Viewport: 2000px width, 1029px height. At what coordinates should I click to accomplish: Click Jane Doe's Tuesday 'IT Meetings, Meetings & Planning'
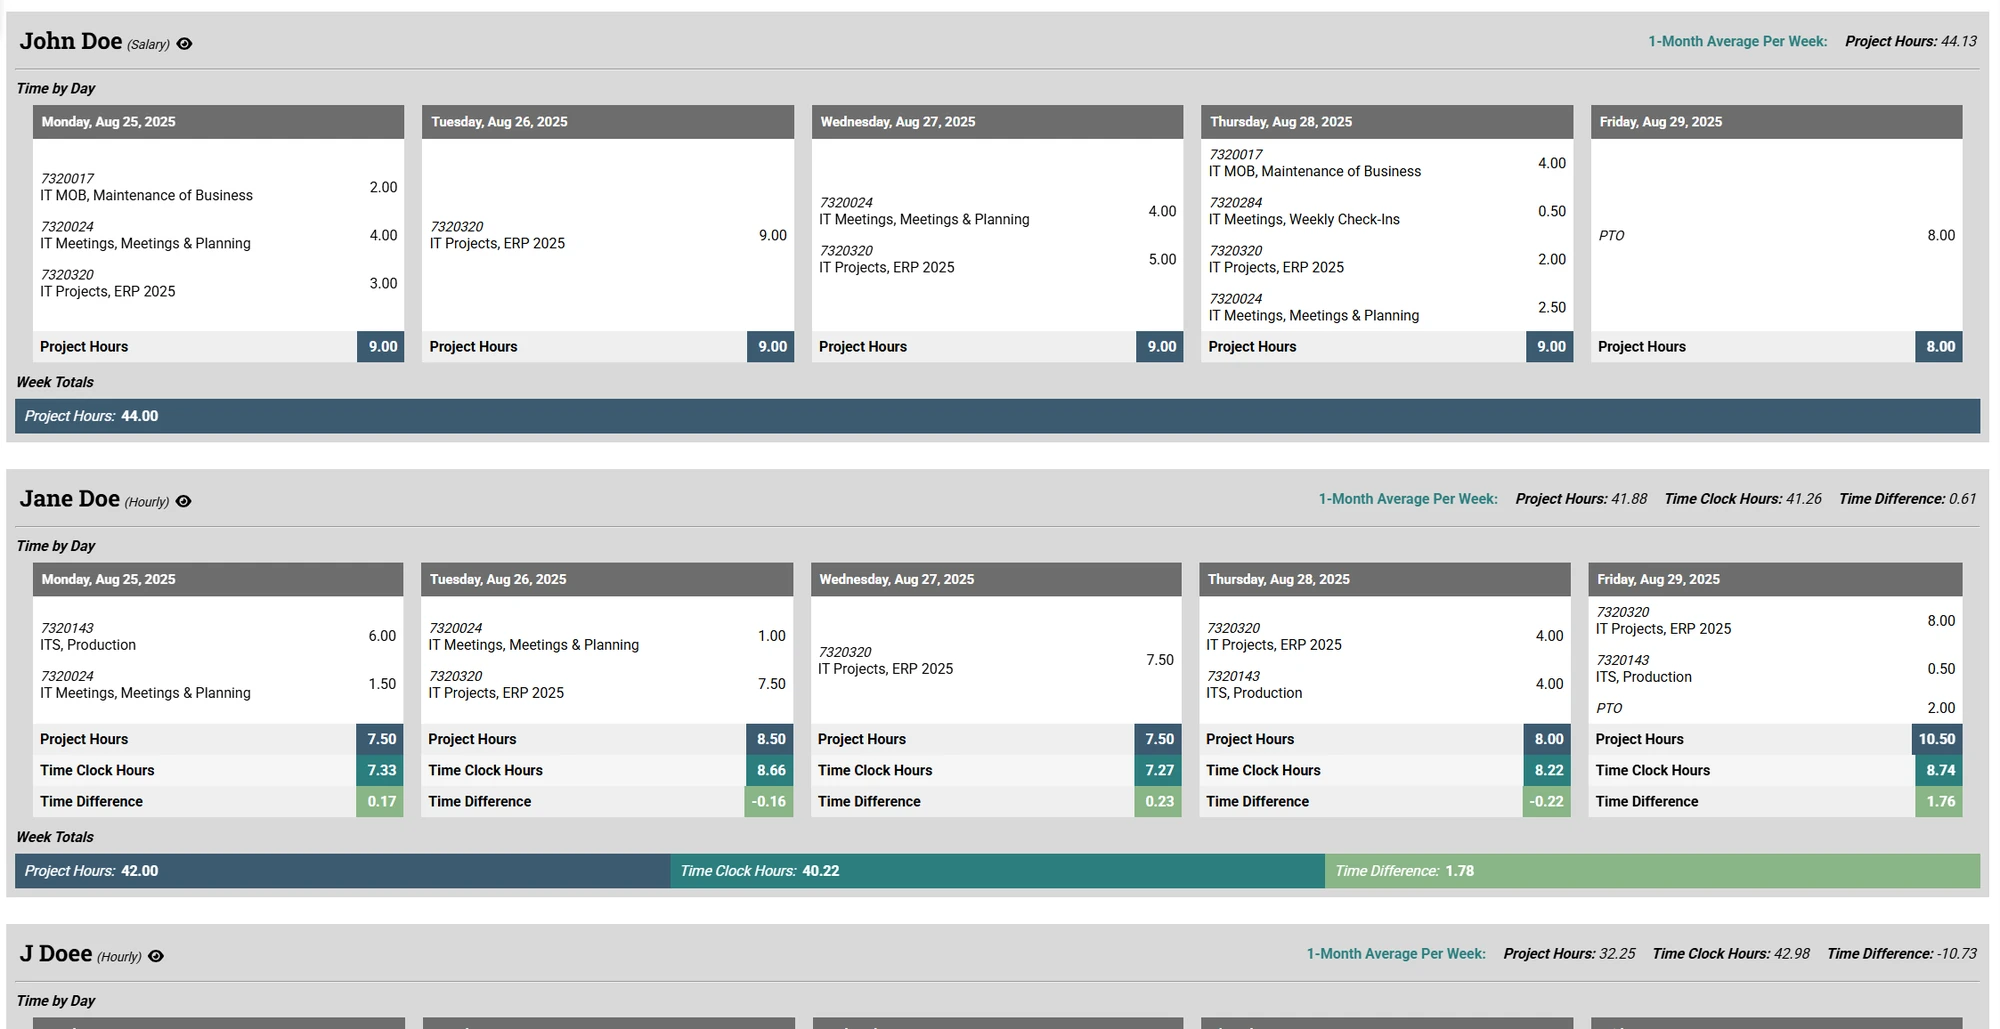point(607,637)
